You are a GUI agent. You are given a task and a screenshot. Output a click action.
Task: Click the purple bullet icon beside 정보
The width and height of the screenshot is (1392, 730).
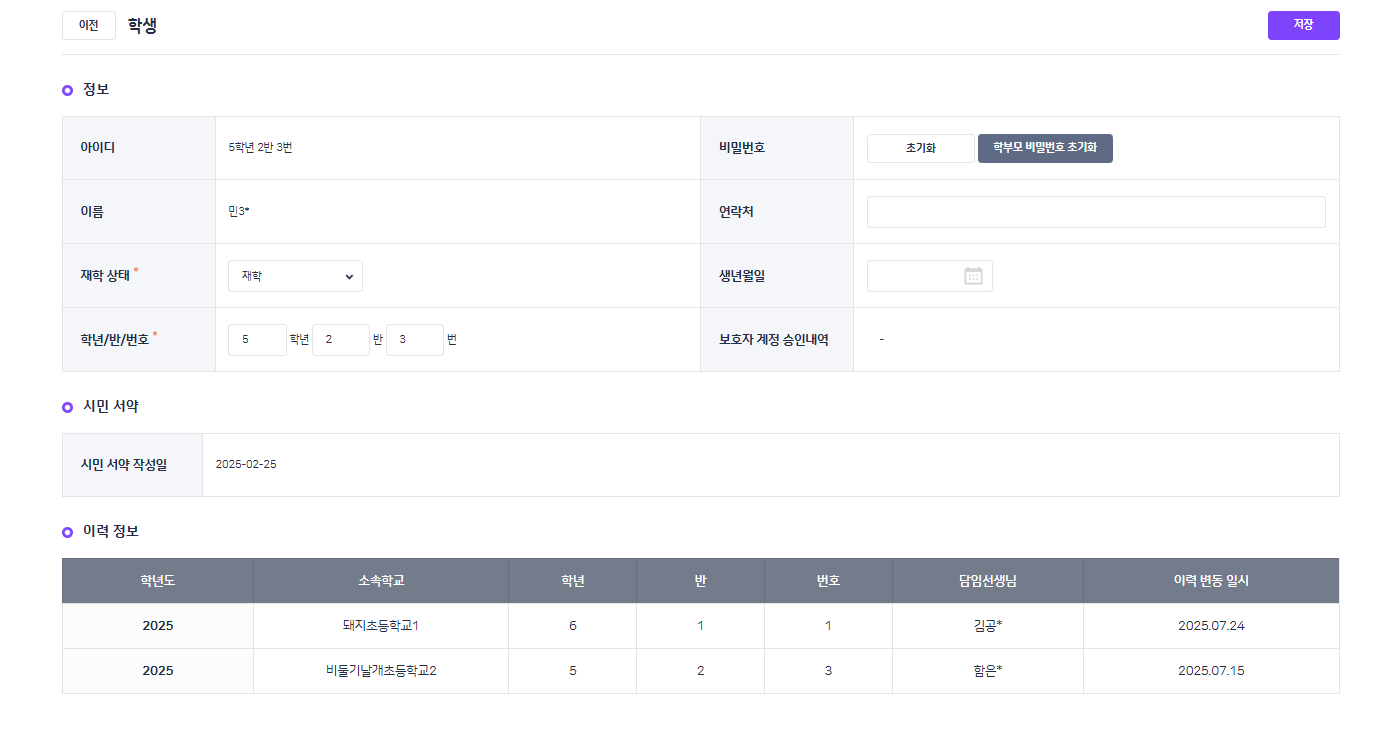click(67, 90)
